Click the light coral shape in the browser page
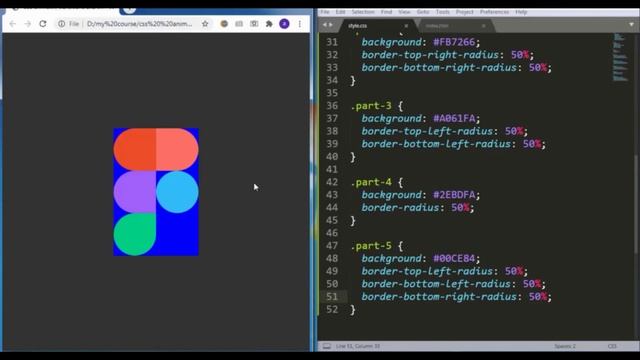 point(177,149)
